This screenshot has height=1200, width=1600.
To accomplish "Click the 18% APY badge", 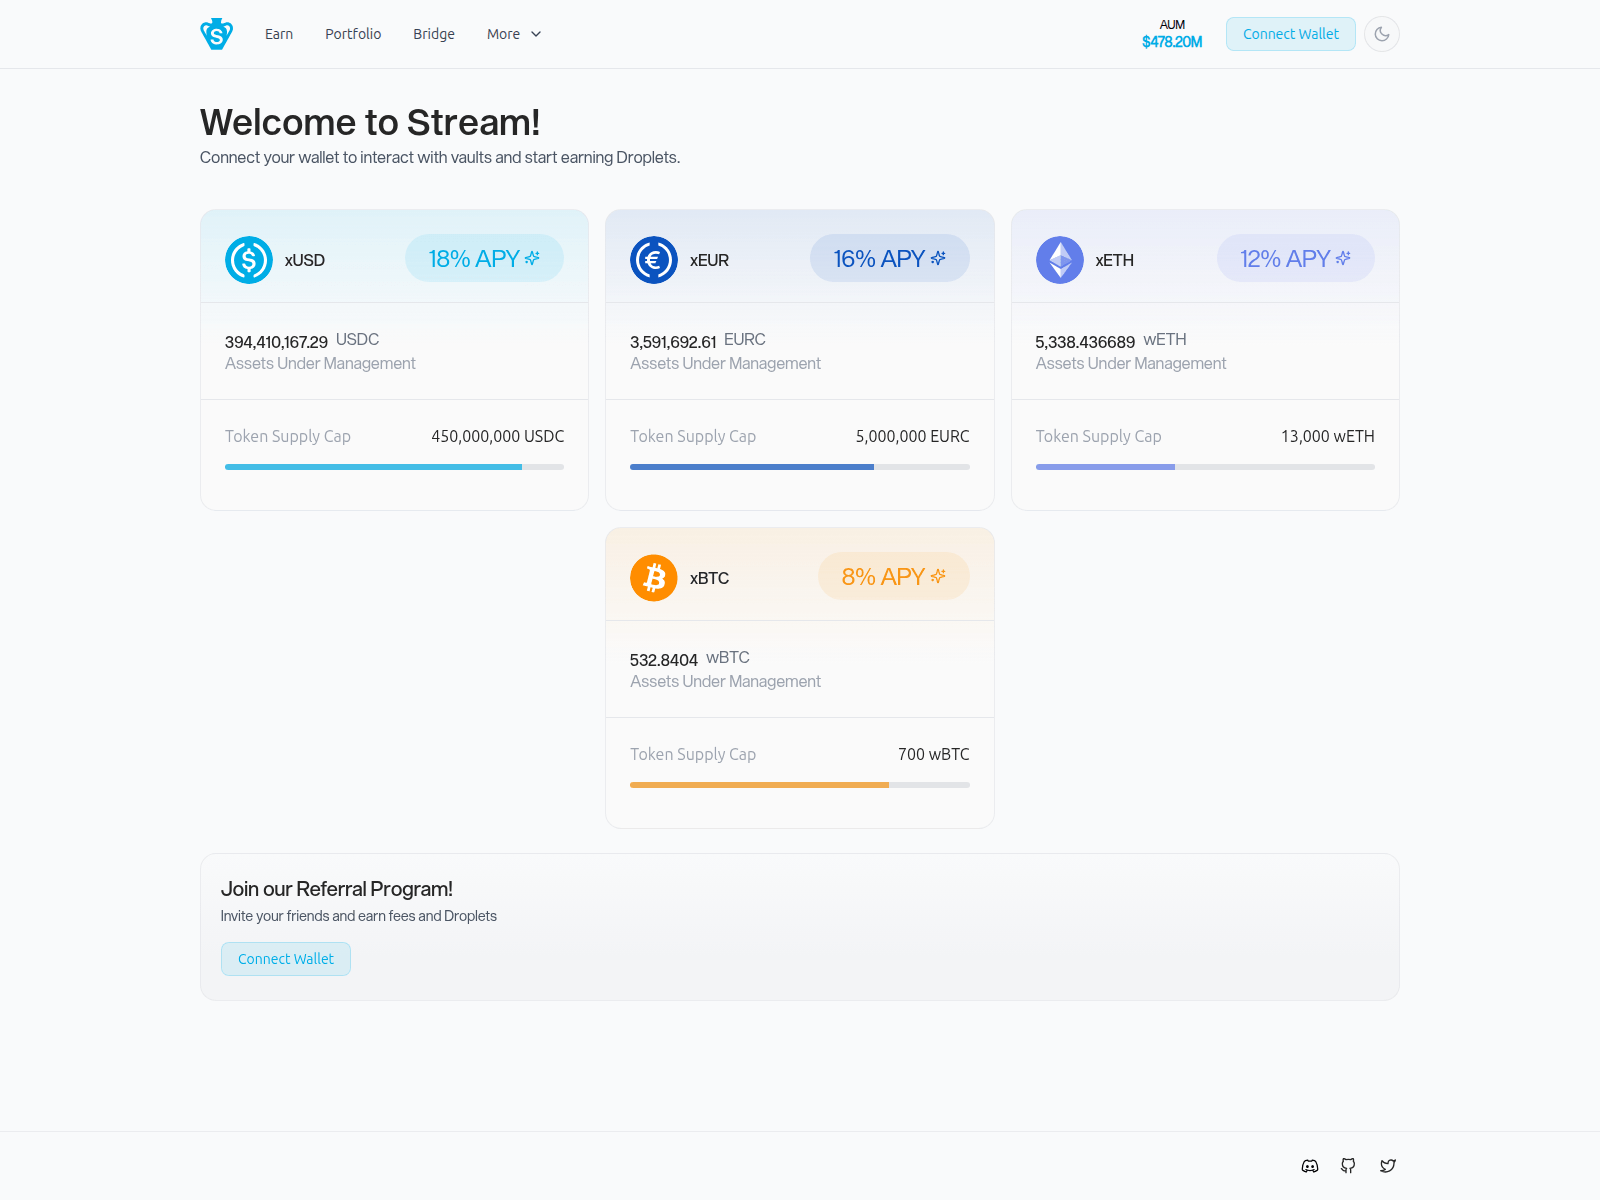I will click(484, 259).
